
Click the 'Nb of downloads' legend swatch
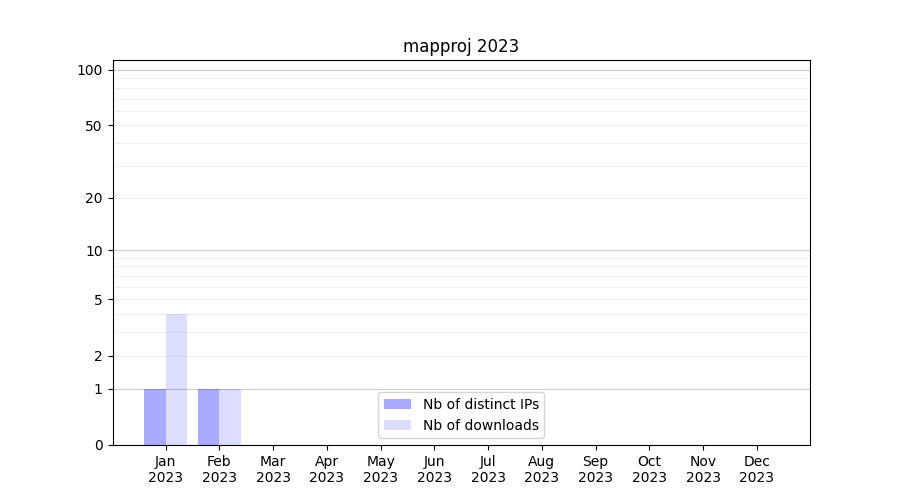(397, 425)
